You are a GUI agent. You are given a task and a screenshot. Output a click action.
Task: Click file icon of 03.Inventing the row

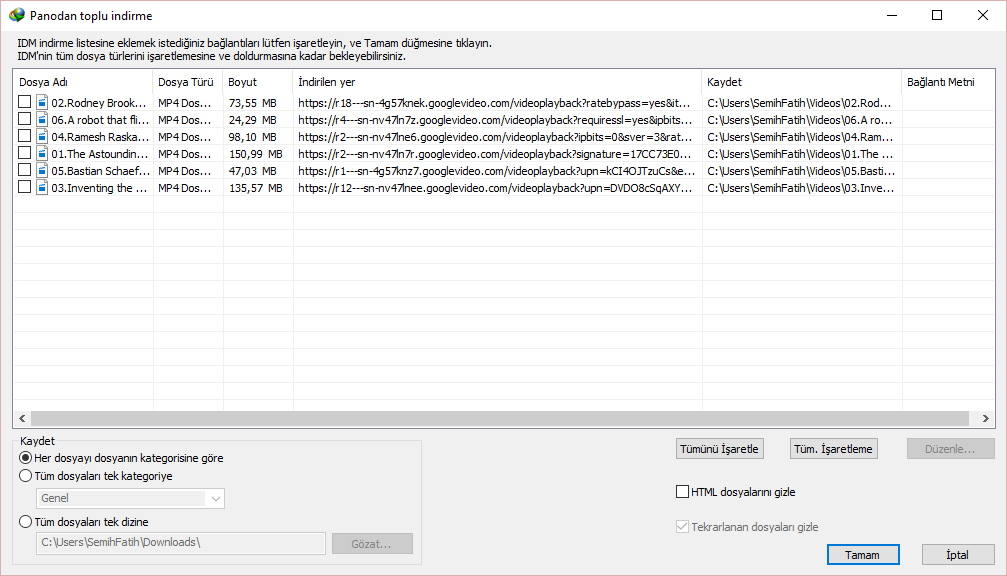click(43, 188)
